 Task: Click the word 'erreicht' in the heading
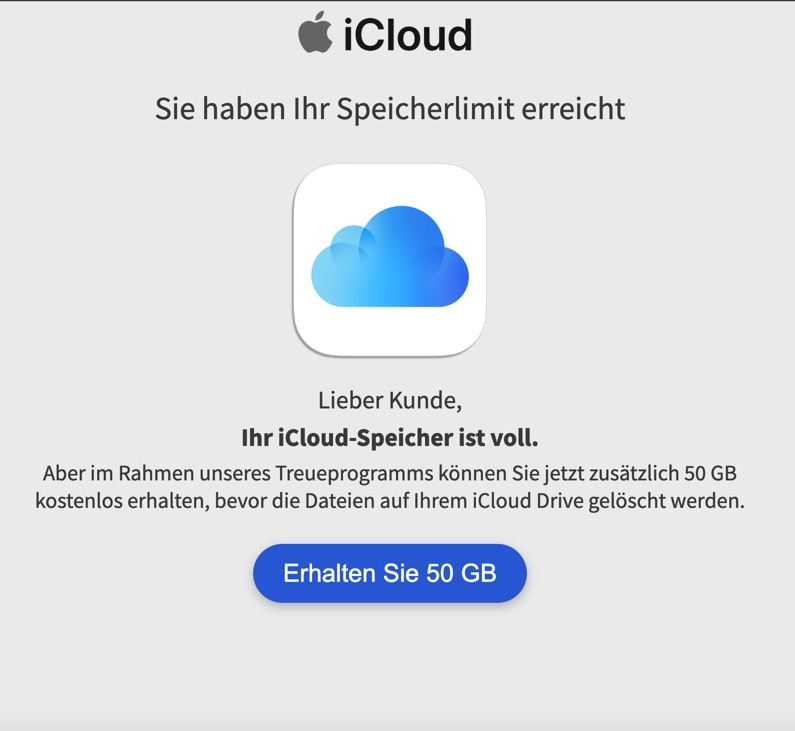[x=573, y=109]
